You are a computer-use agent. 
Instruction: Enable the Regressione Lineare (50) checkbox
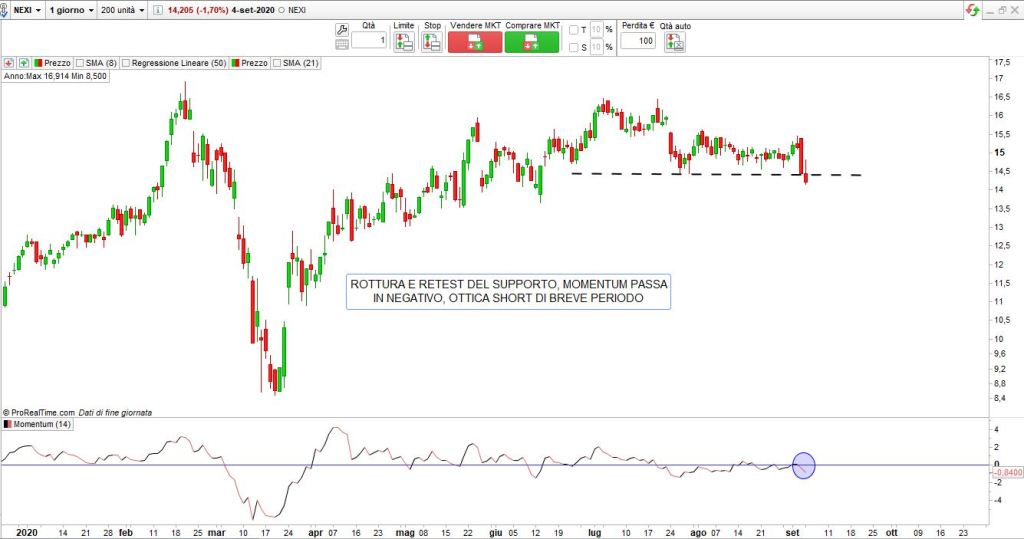pos(127,63)
